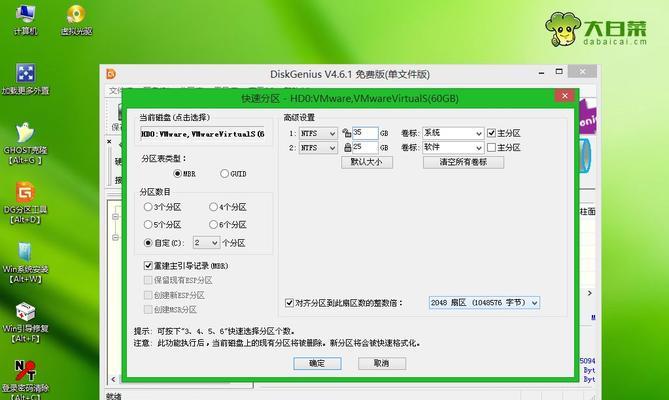This screenshot has width=669, height=400.
Task: Open the 计算机 desktop icon
Action: (26, 19)
